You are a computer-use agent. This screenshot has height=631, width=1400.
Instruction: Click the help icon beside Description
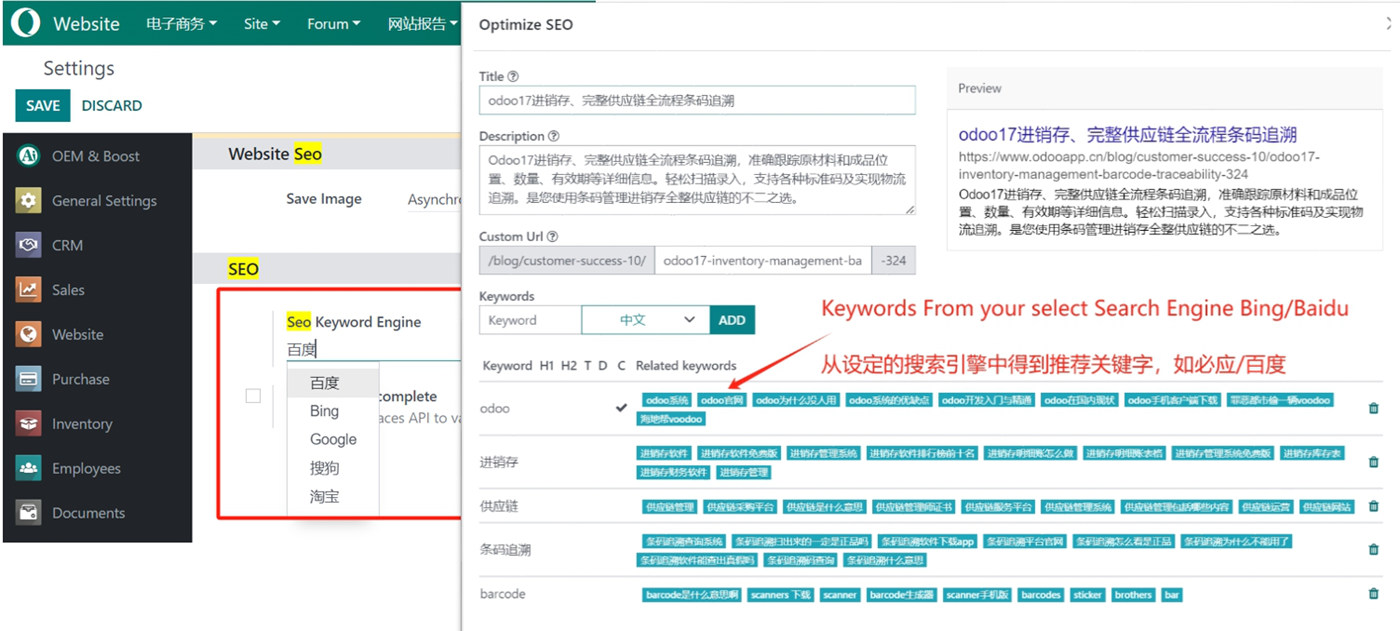(x=553, y=136)
